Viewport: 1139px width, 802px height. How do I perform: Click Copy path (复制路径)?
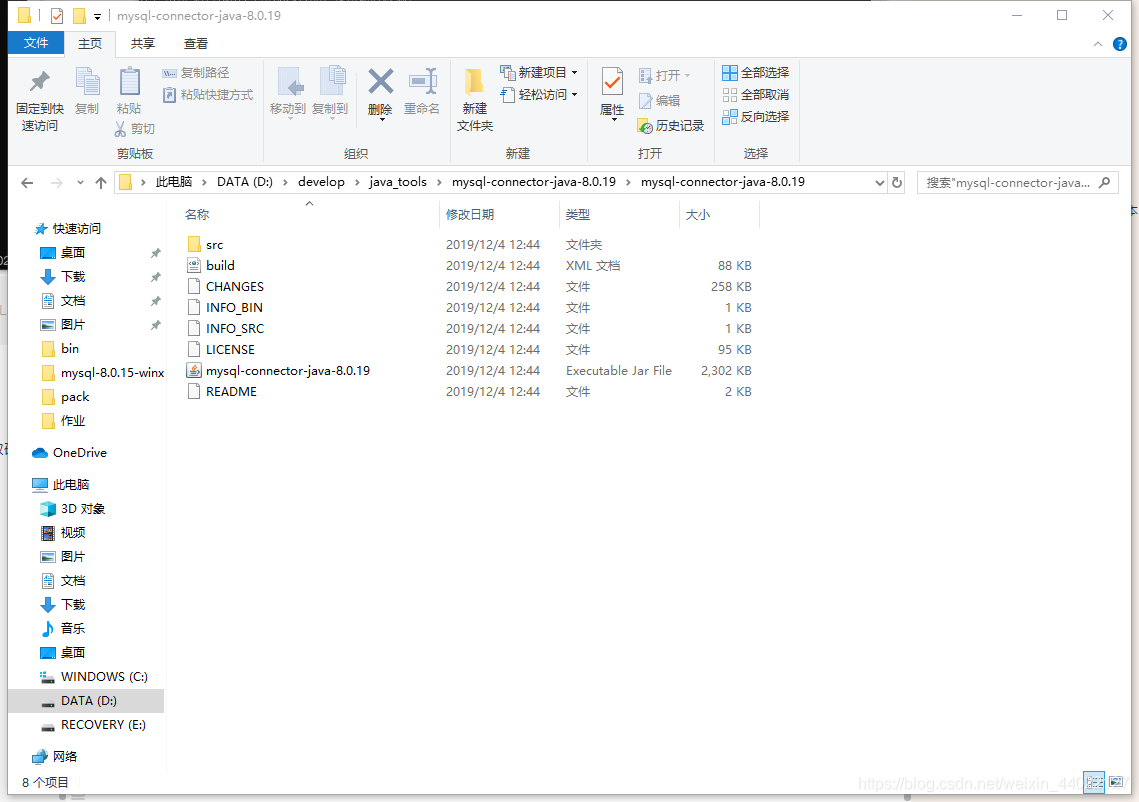(195, 73)
